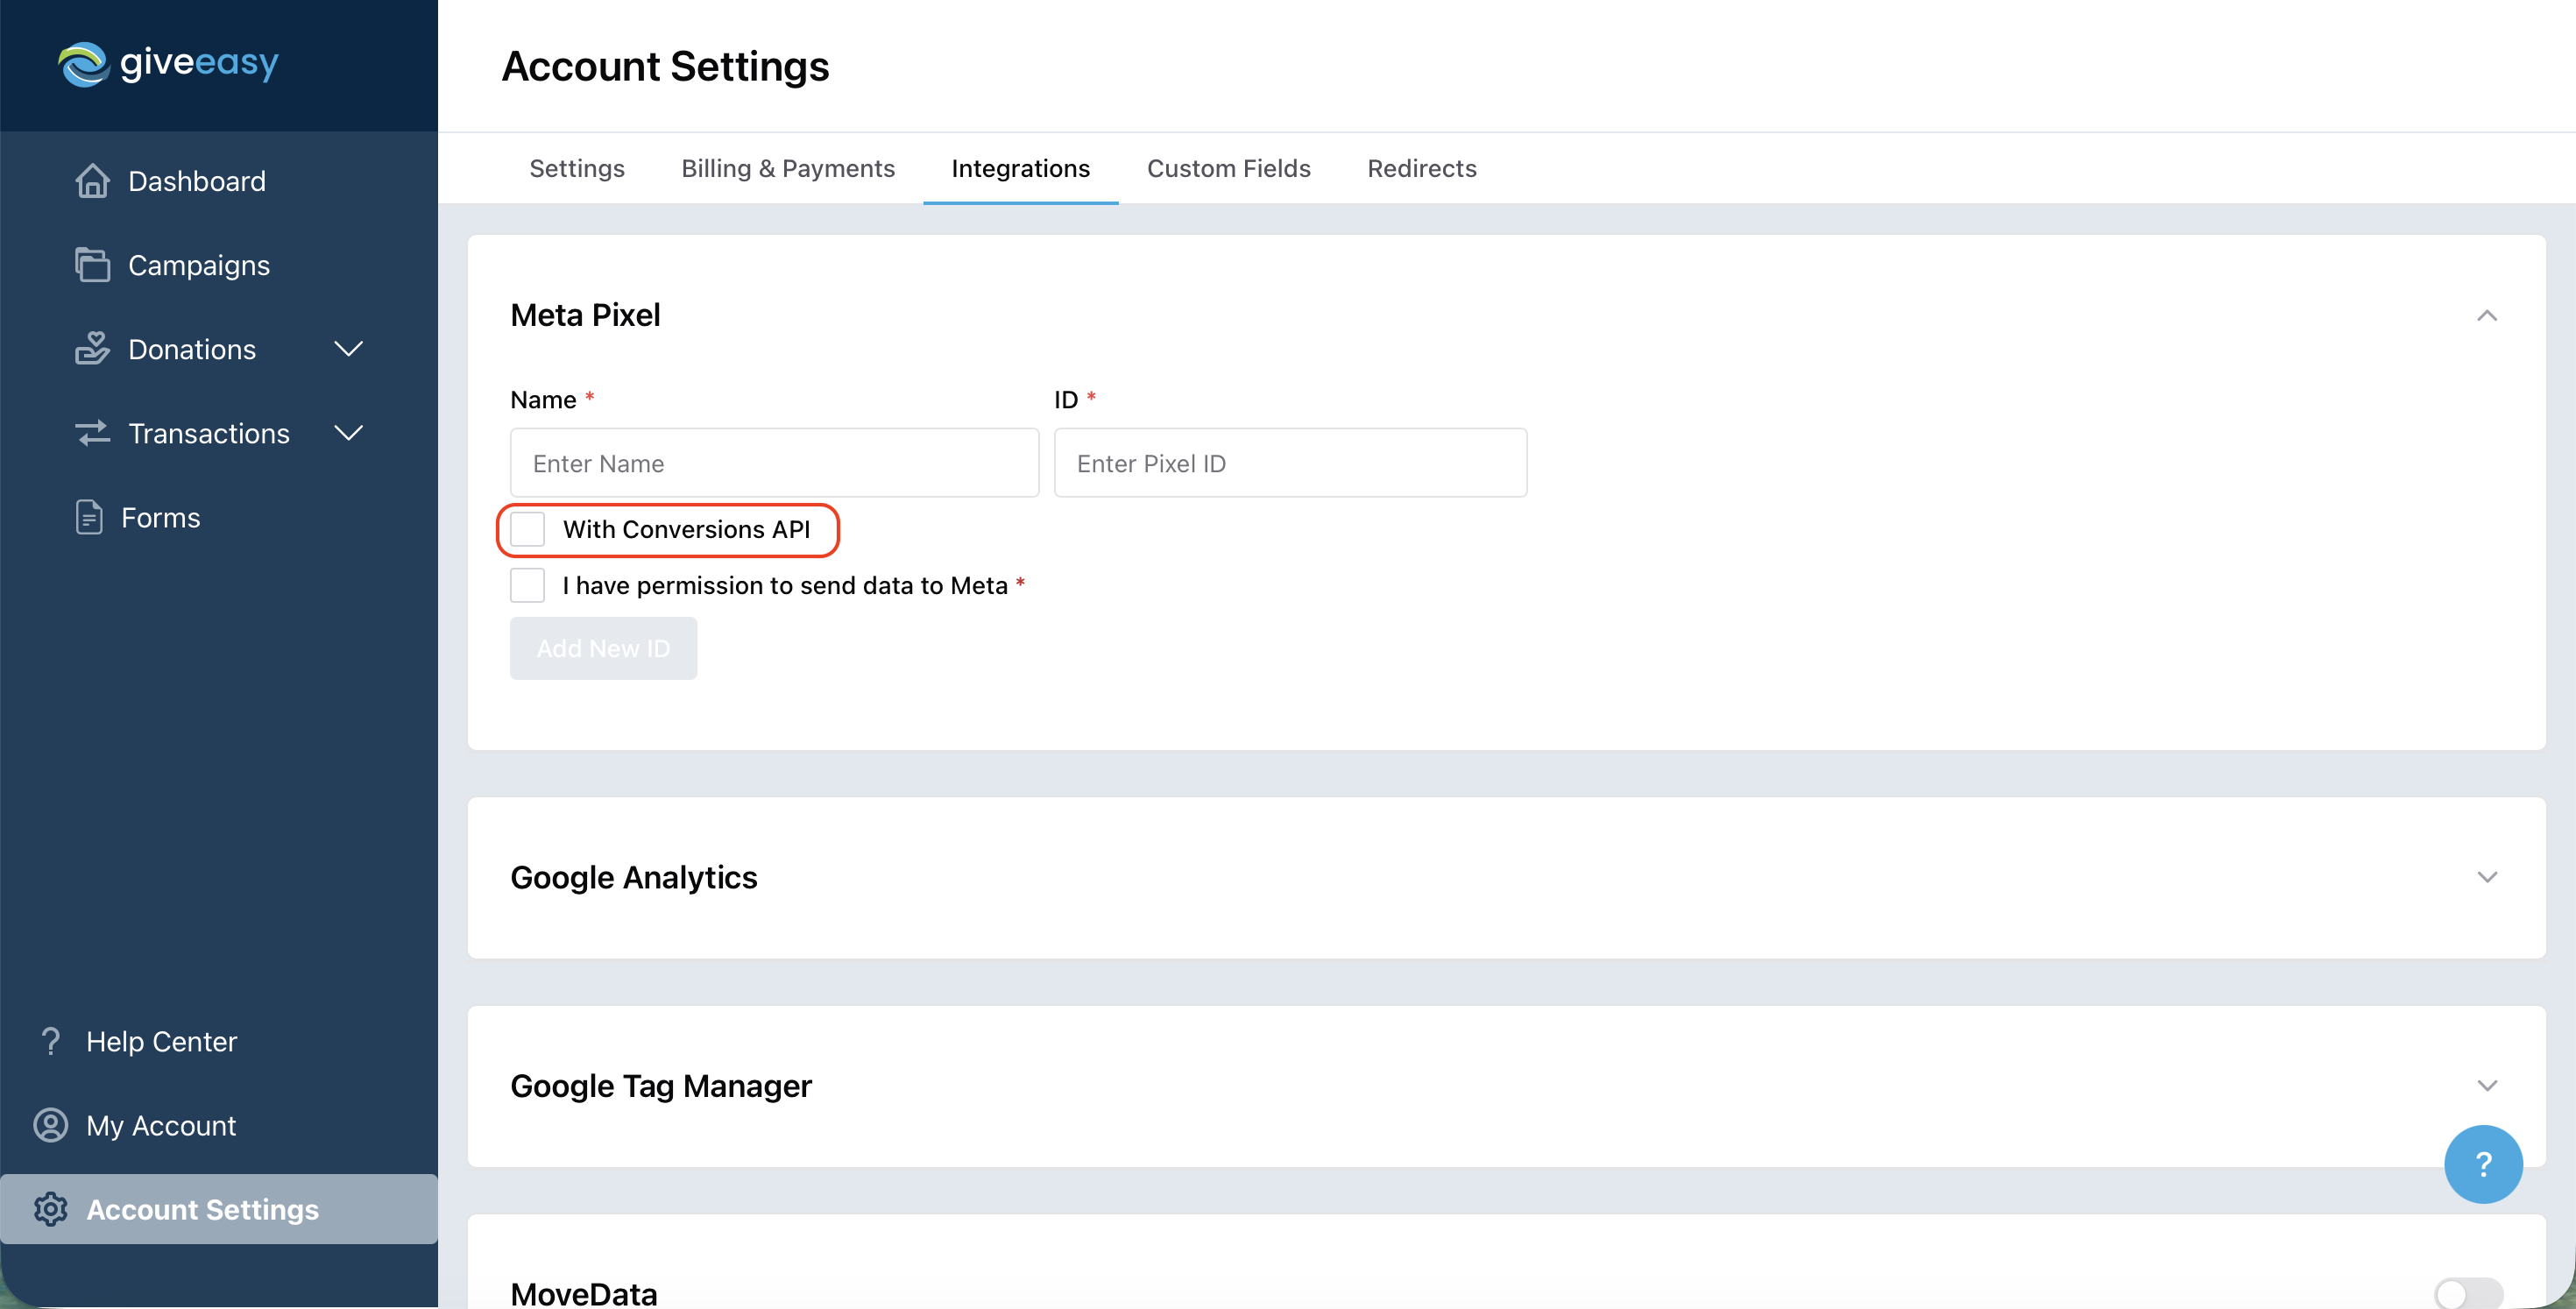2576x1309 pixels.
Task: Expand the Google Analytics section
Action: [2487, 877]
